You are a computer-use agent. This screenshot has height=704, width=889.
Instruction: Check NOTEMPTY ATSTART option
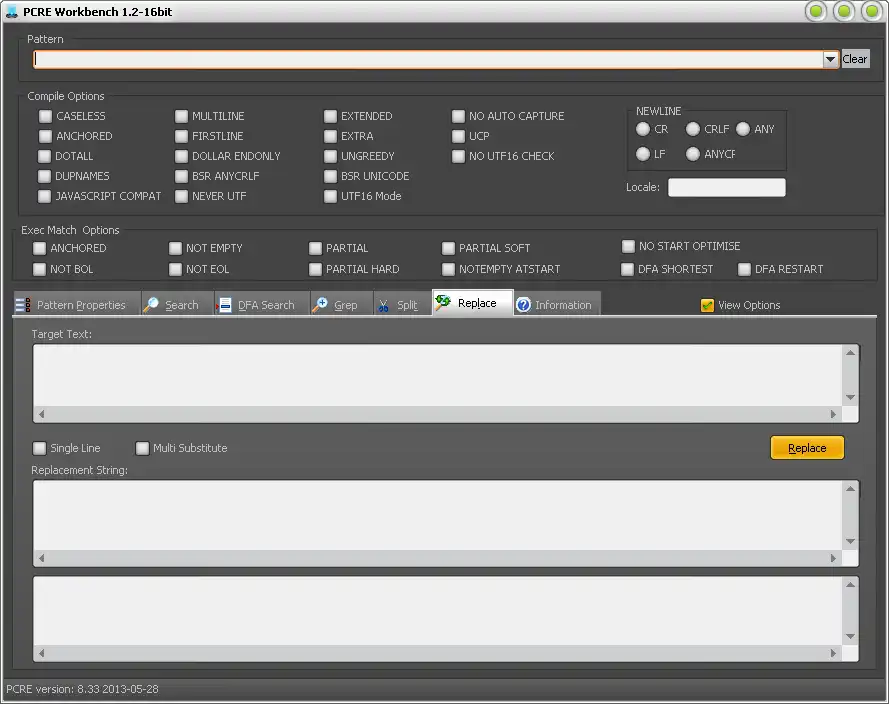pyautogui.click(x=448, y=269)
